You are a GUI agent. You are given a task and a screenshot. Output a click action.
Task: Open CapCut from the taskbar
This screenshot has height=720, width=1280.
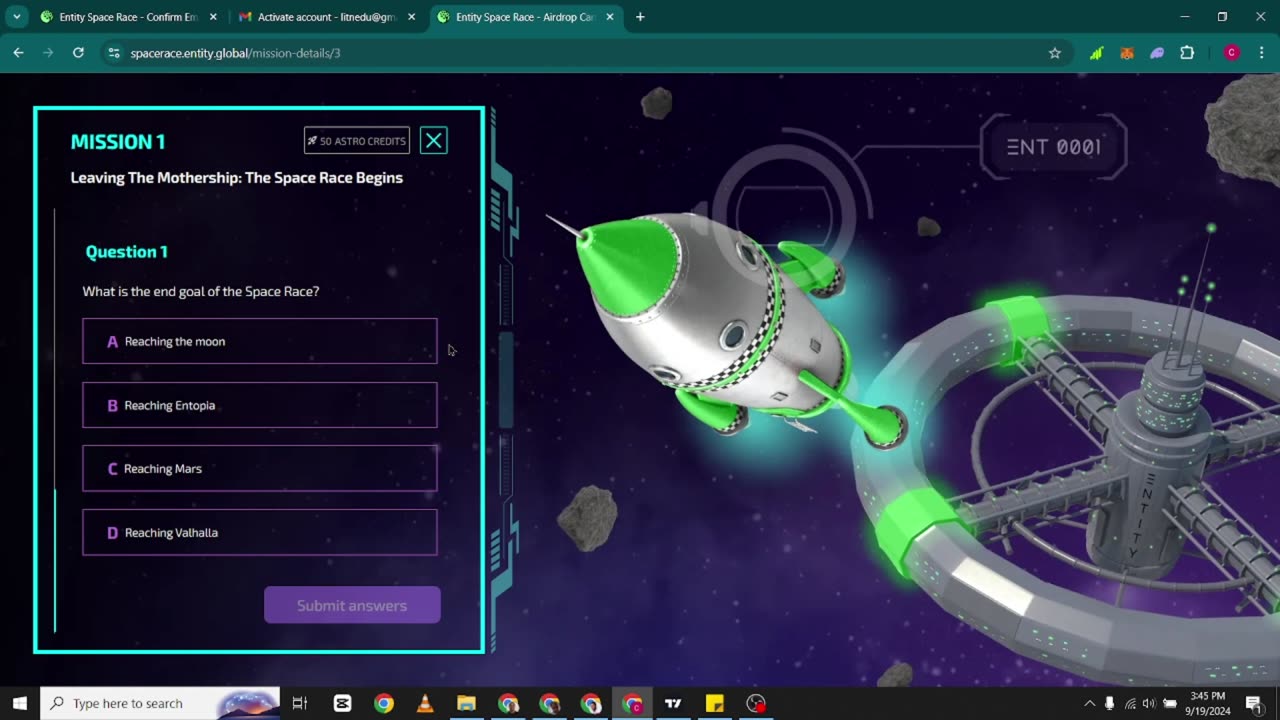click(x=342, y=703)
